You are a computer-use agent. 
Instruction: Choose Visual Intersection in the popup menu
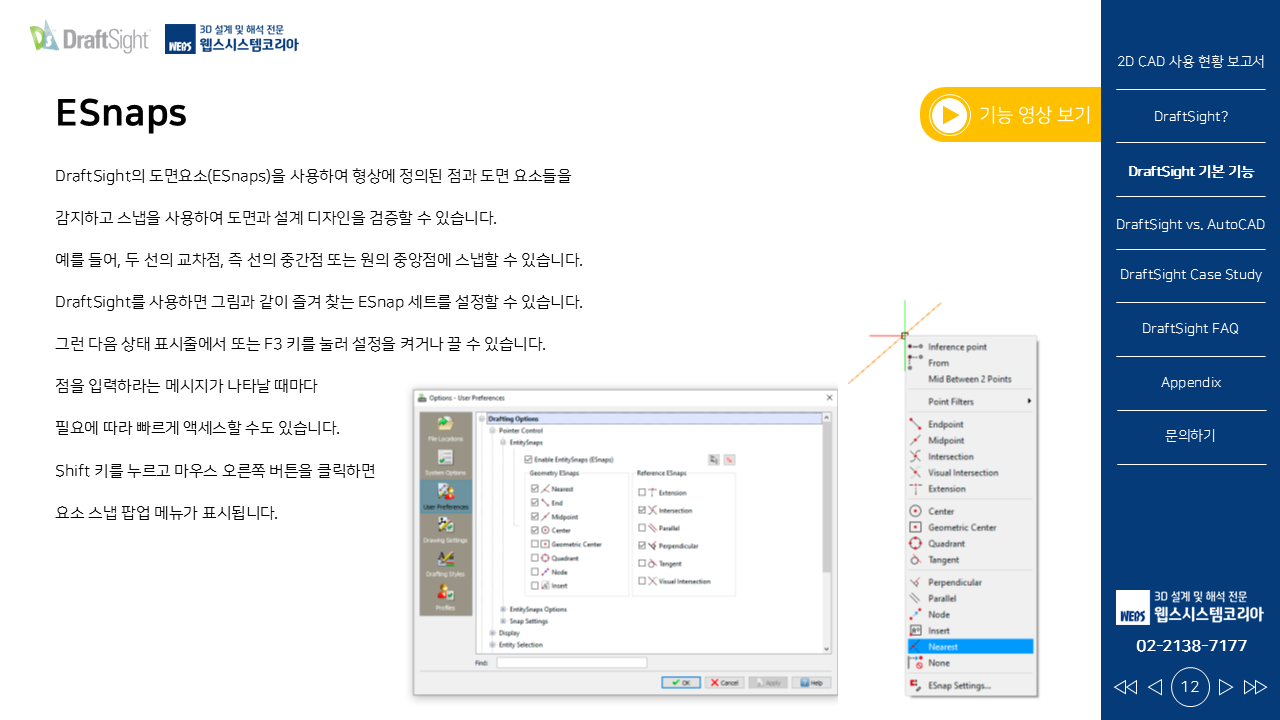[970, 472]
